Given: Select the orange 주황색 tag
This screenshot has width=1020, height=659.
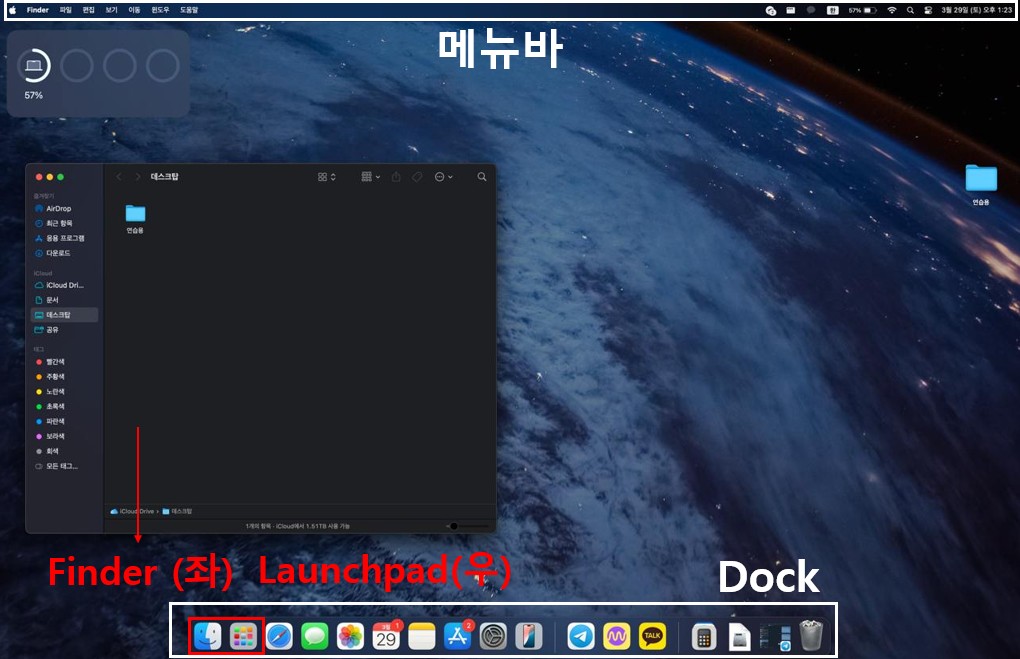Looking at the screenshot, I should pyautogui.click(x=64, y=377).
